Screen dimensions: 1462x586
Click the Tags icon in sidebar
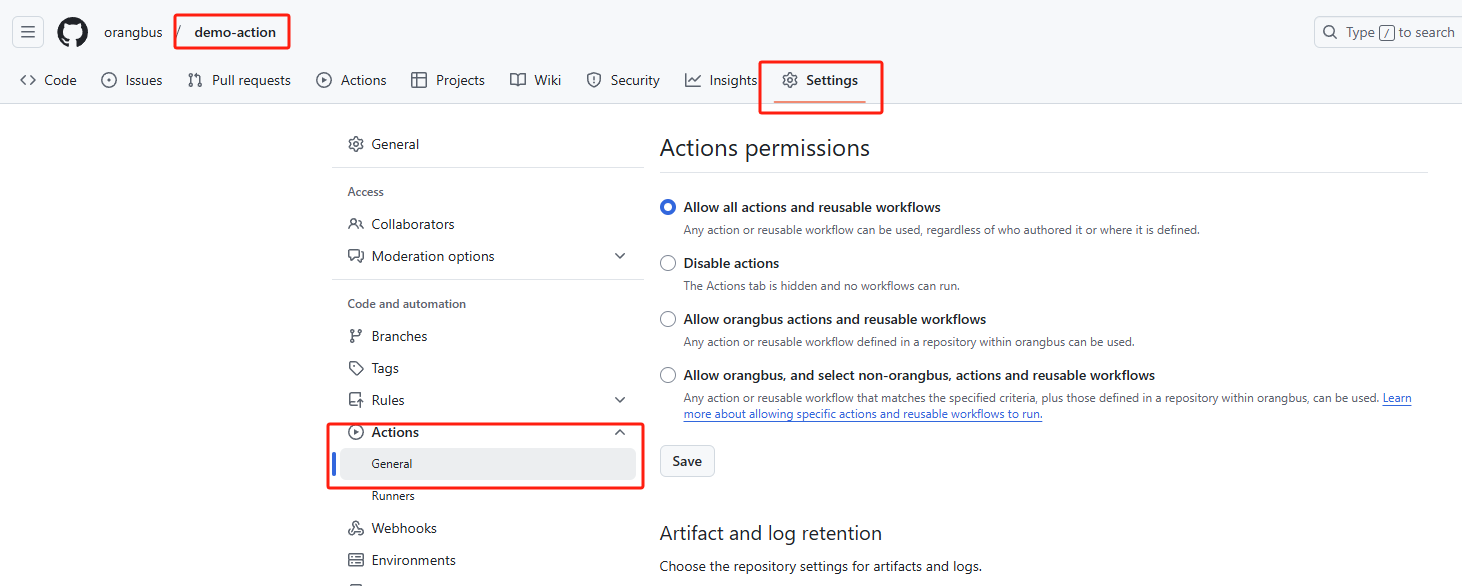pyautogui.click(x=356, y=368)
